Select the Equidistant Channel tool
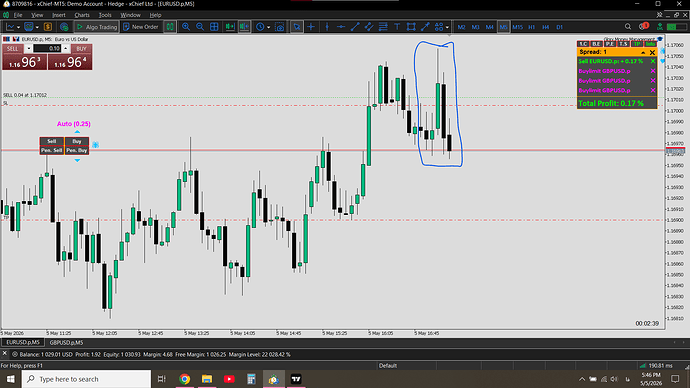This screenshot has height=388, width=690. pos(369,27)
